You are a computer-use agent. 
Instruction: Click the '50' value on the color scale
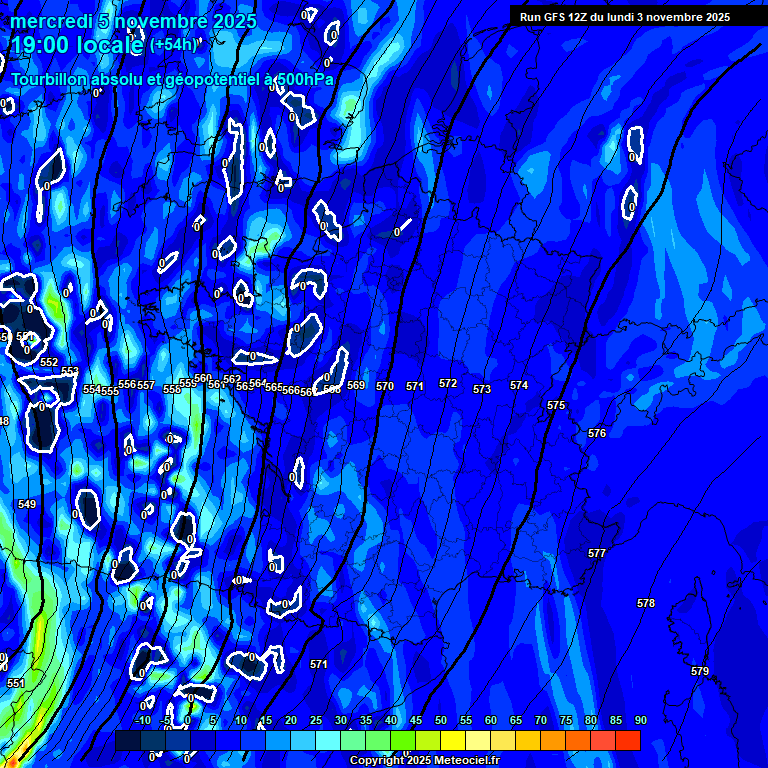(441, 721)
